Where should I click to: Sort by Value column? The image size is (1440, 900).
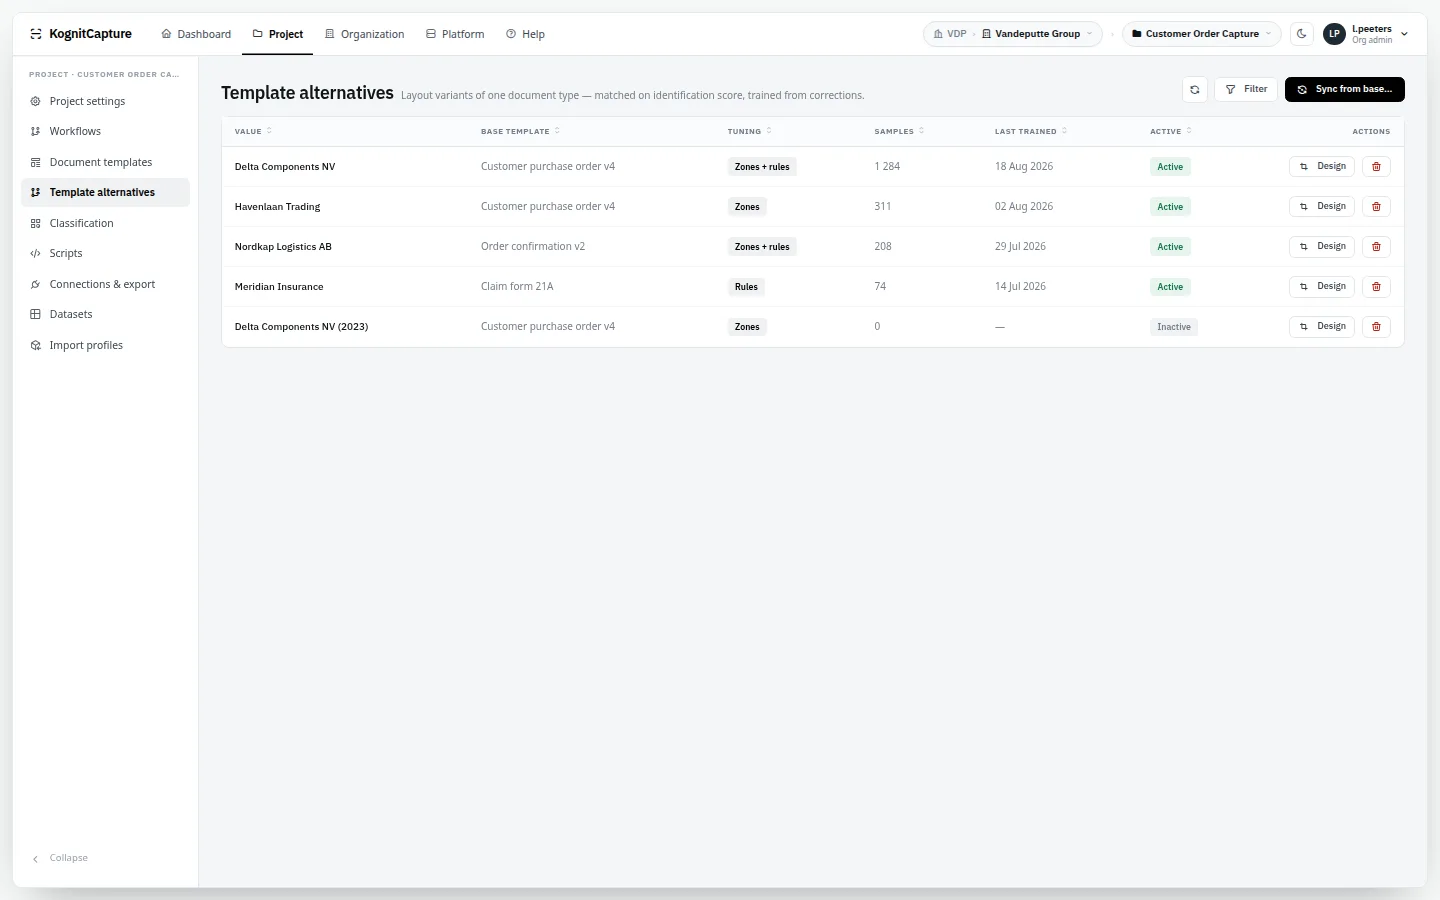click(x=253, y=131)
